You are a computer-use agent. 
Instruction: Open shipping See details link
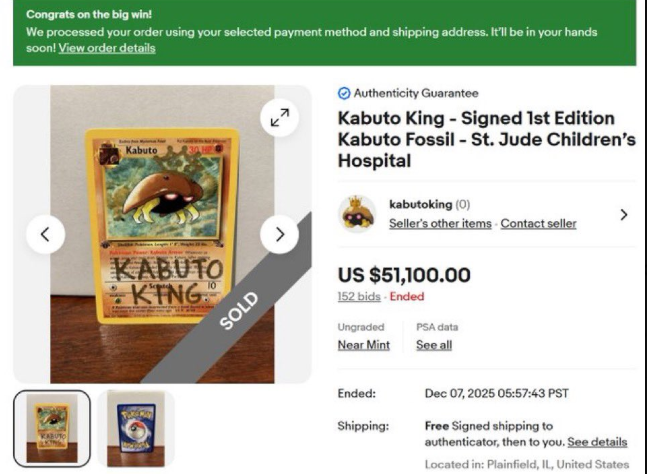click(x=597, y=441)
